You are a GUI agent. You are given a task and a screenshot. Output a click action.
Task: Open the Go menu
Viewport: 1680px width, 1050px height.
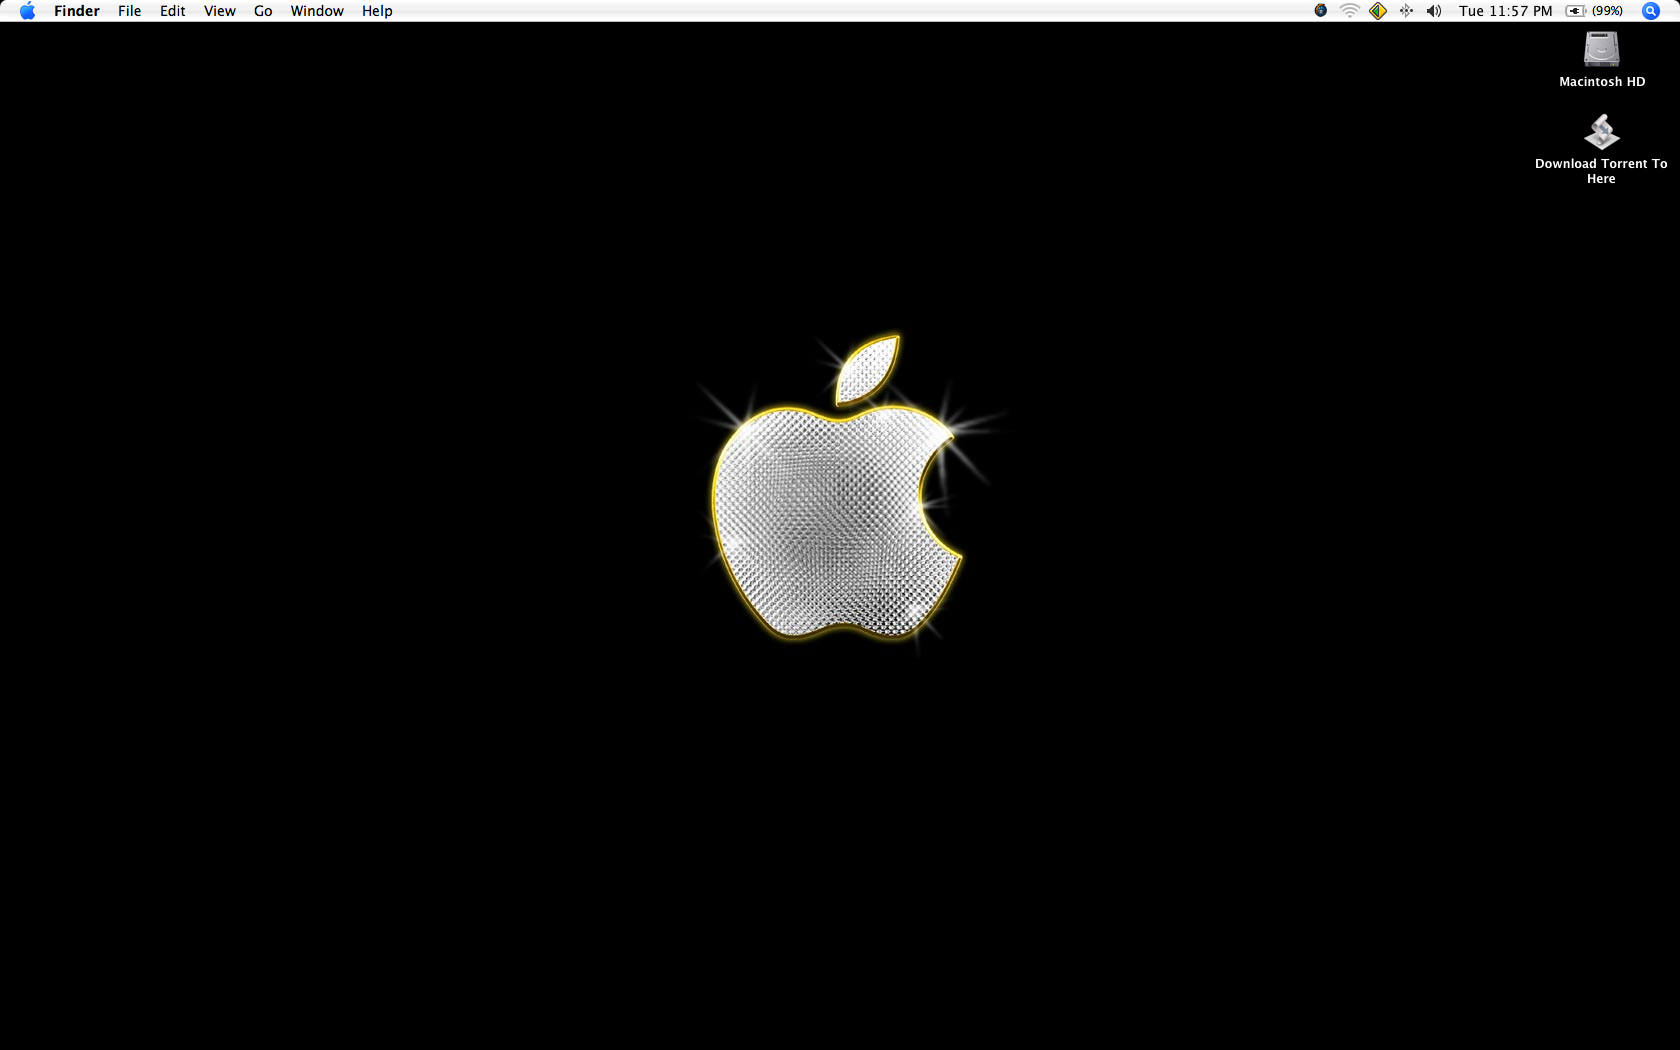[x=262, y=10]
